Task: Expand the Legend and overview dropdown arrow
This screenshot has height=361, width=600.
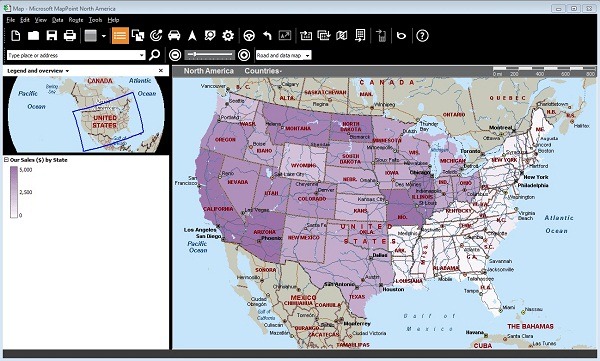Action: click(67, 71)
